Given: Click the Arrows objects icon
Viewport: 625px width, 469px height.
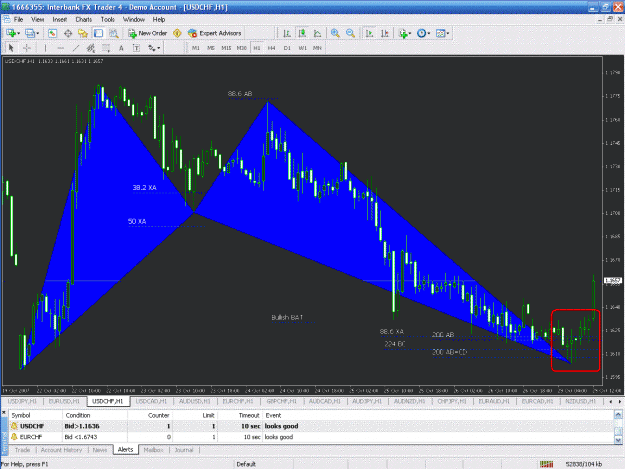Looking at the screenshot, I should click(x=151, y=48).
